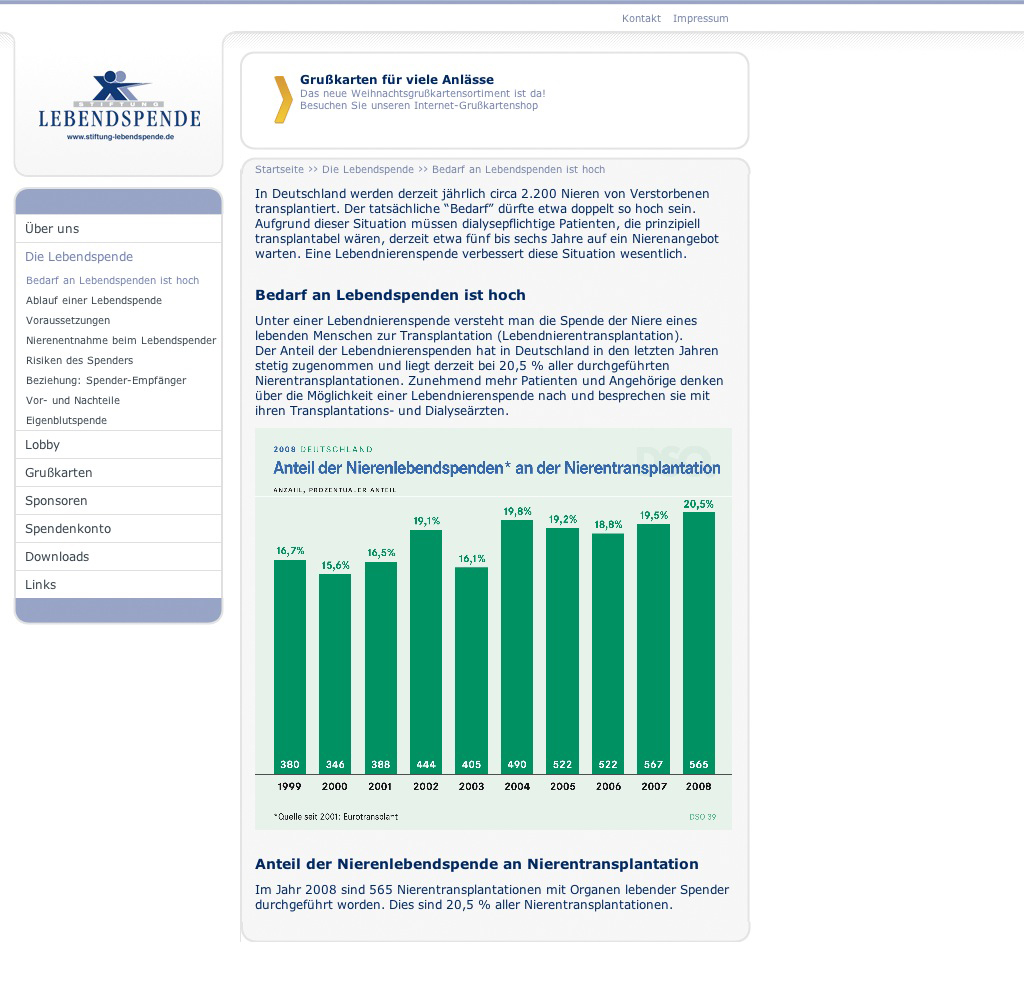Click the 2003 bar with value 405

472,671
